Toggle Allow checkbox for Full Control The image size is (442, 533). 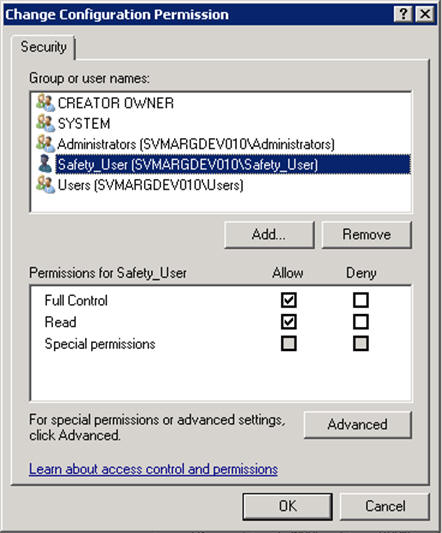pos(289,300)
